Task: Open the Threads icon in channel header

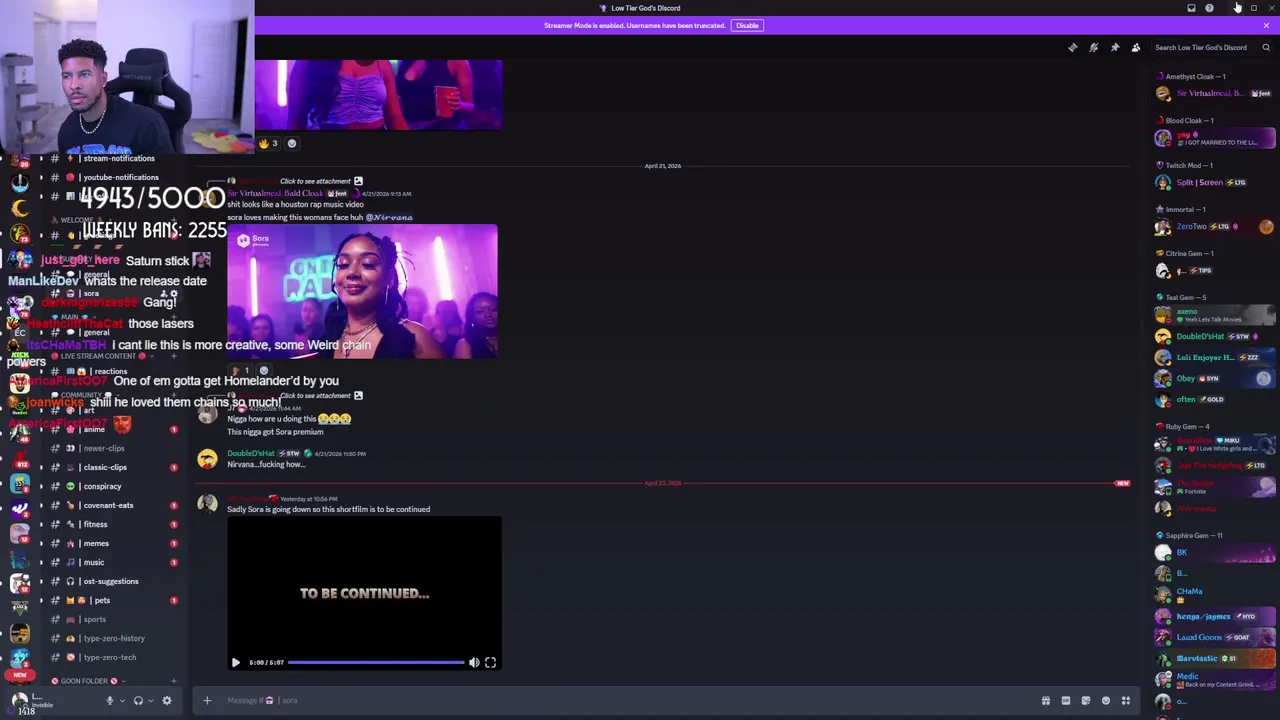Action: (1073, 47)
